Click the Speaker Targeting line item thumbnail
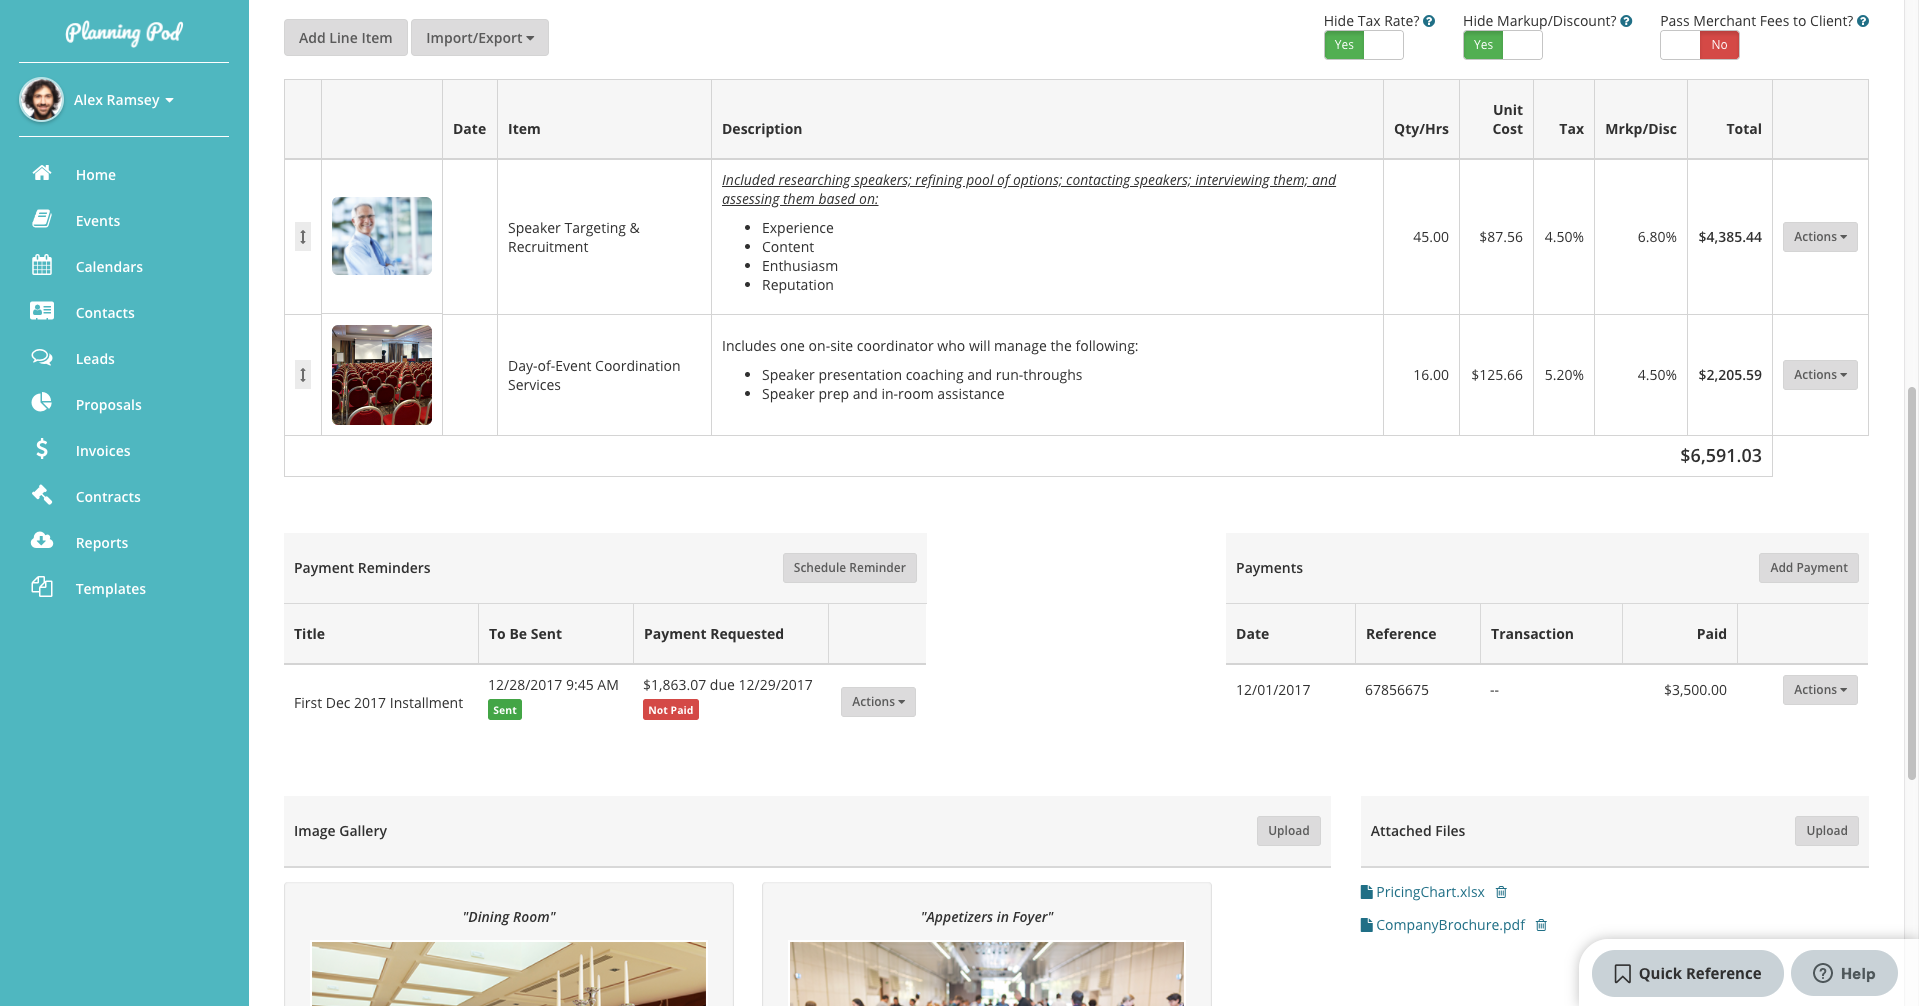The width and height of the screenshot is (1919, 1006). (382, 236)
